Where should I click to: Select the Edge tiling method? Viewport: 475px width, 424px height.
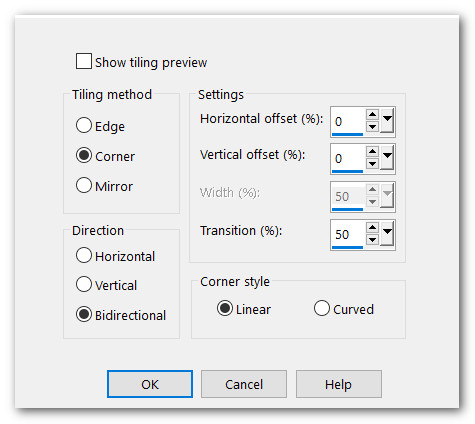(84, 126)
